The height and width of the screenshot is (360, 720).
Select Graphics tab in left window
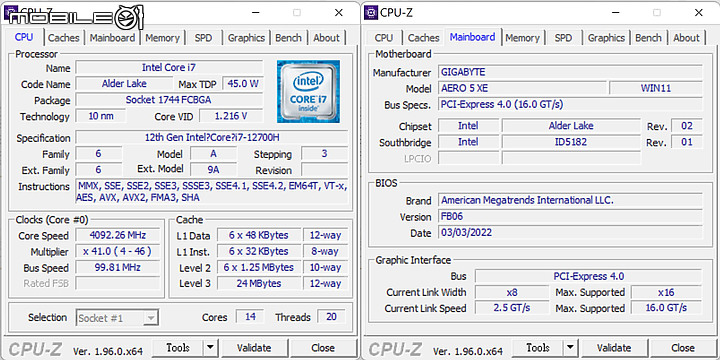point(246,38)
